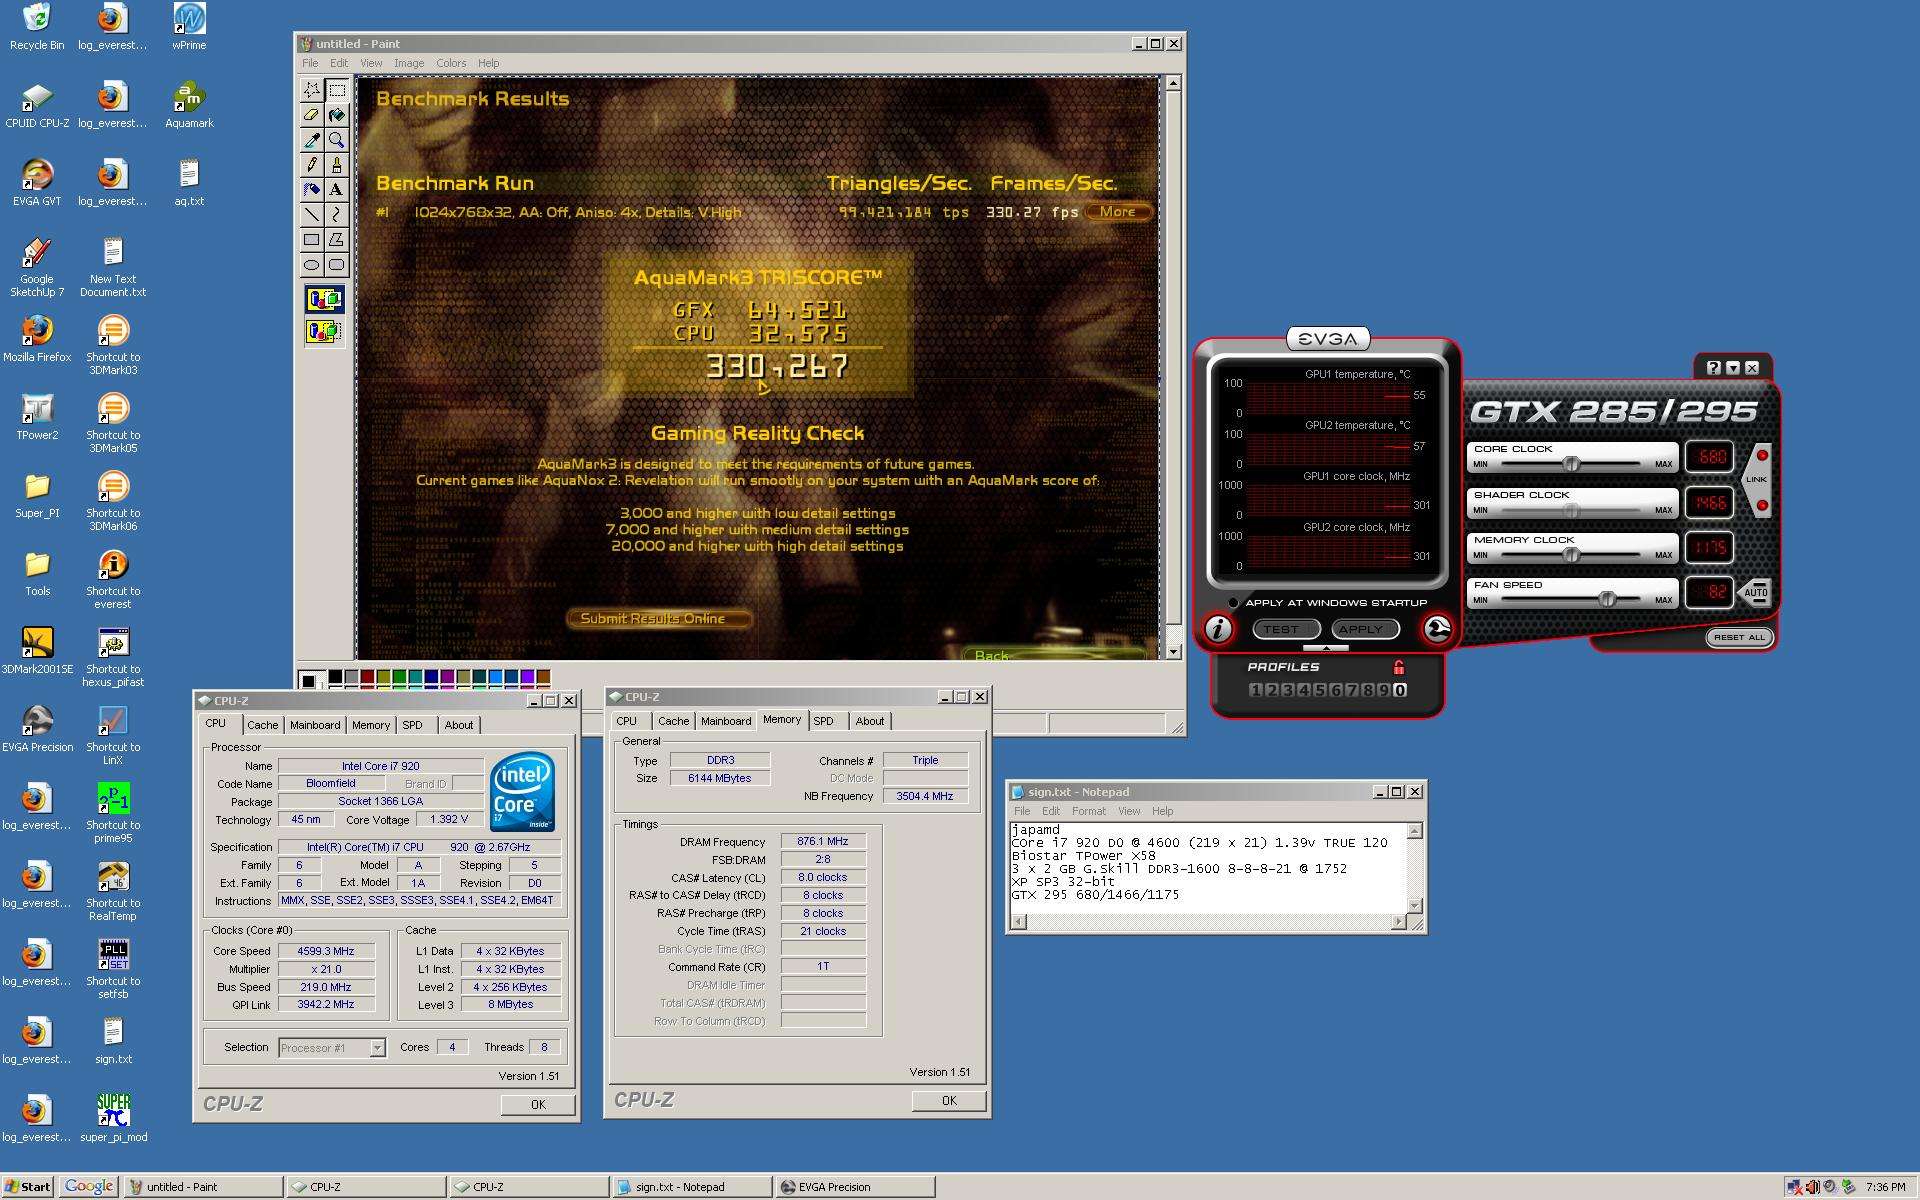
Task: Switch to sign.txt Notepad taskbar button
Action: tap(691, 1187)
